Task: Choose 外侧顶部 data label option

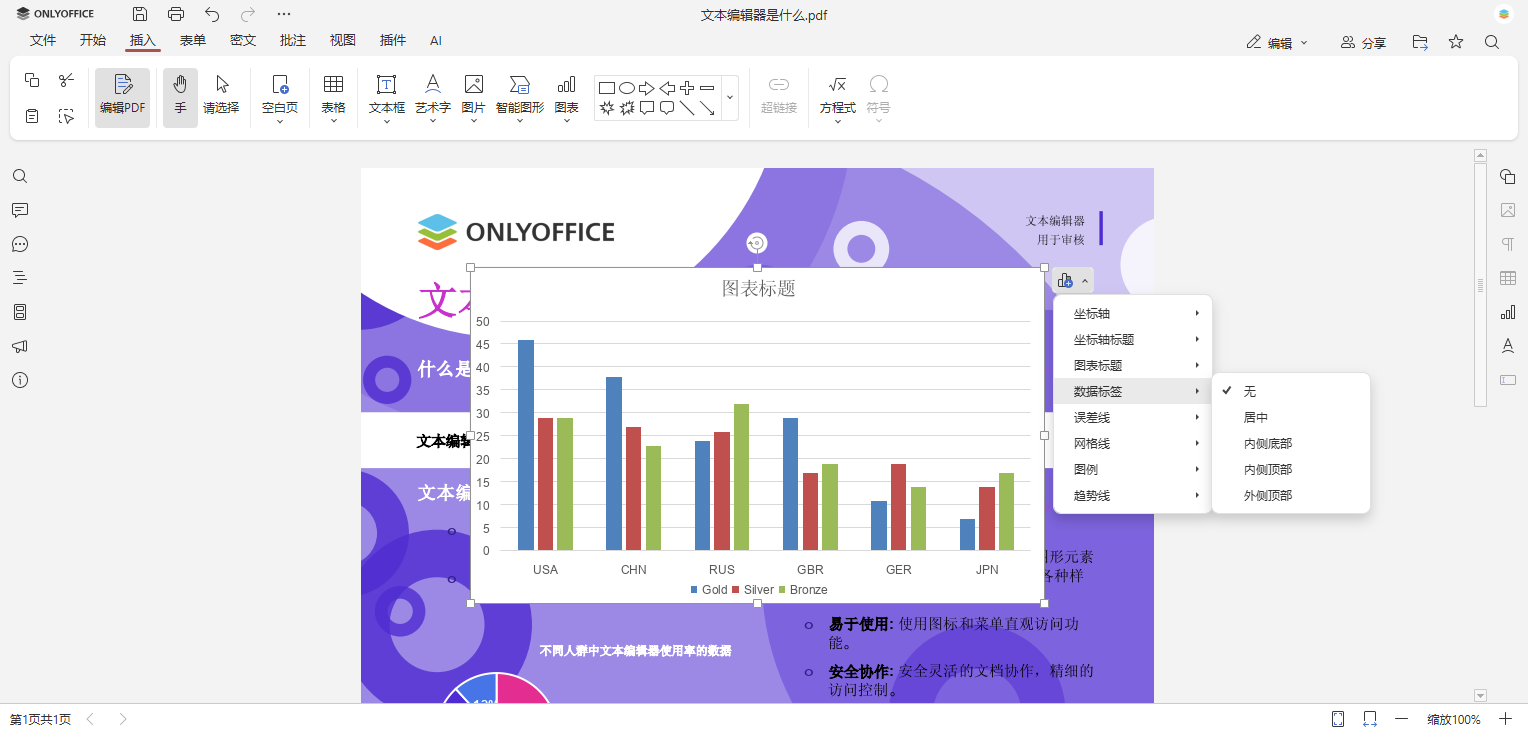Action: click(1268, 495)
